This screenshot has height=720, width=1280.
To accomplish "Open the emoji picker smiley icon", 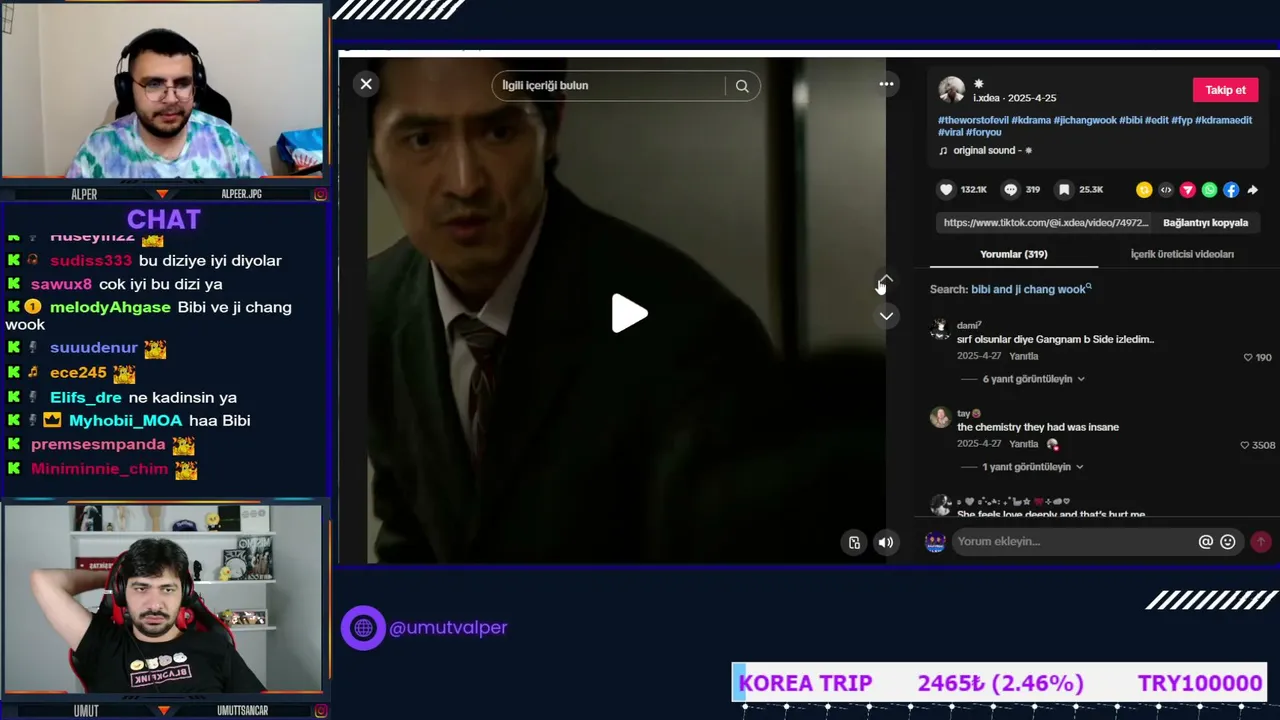I will coord(1228,542).
